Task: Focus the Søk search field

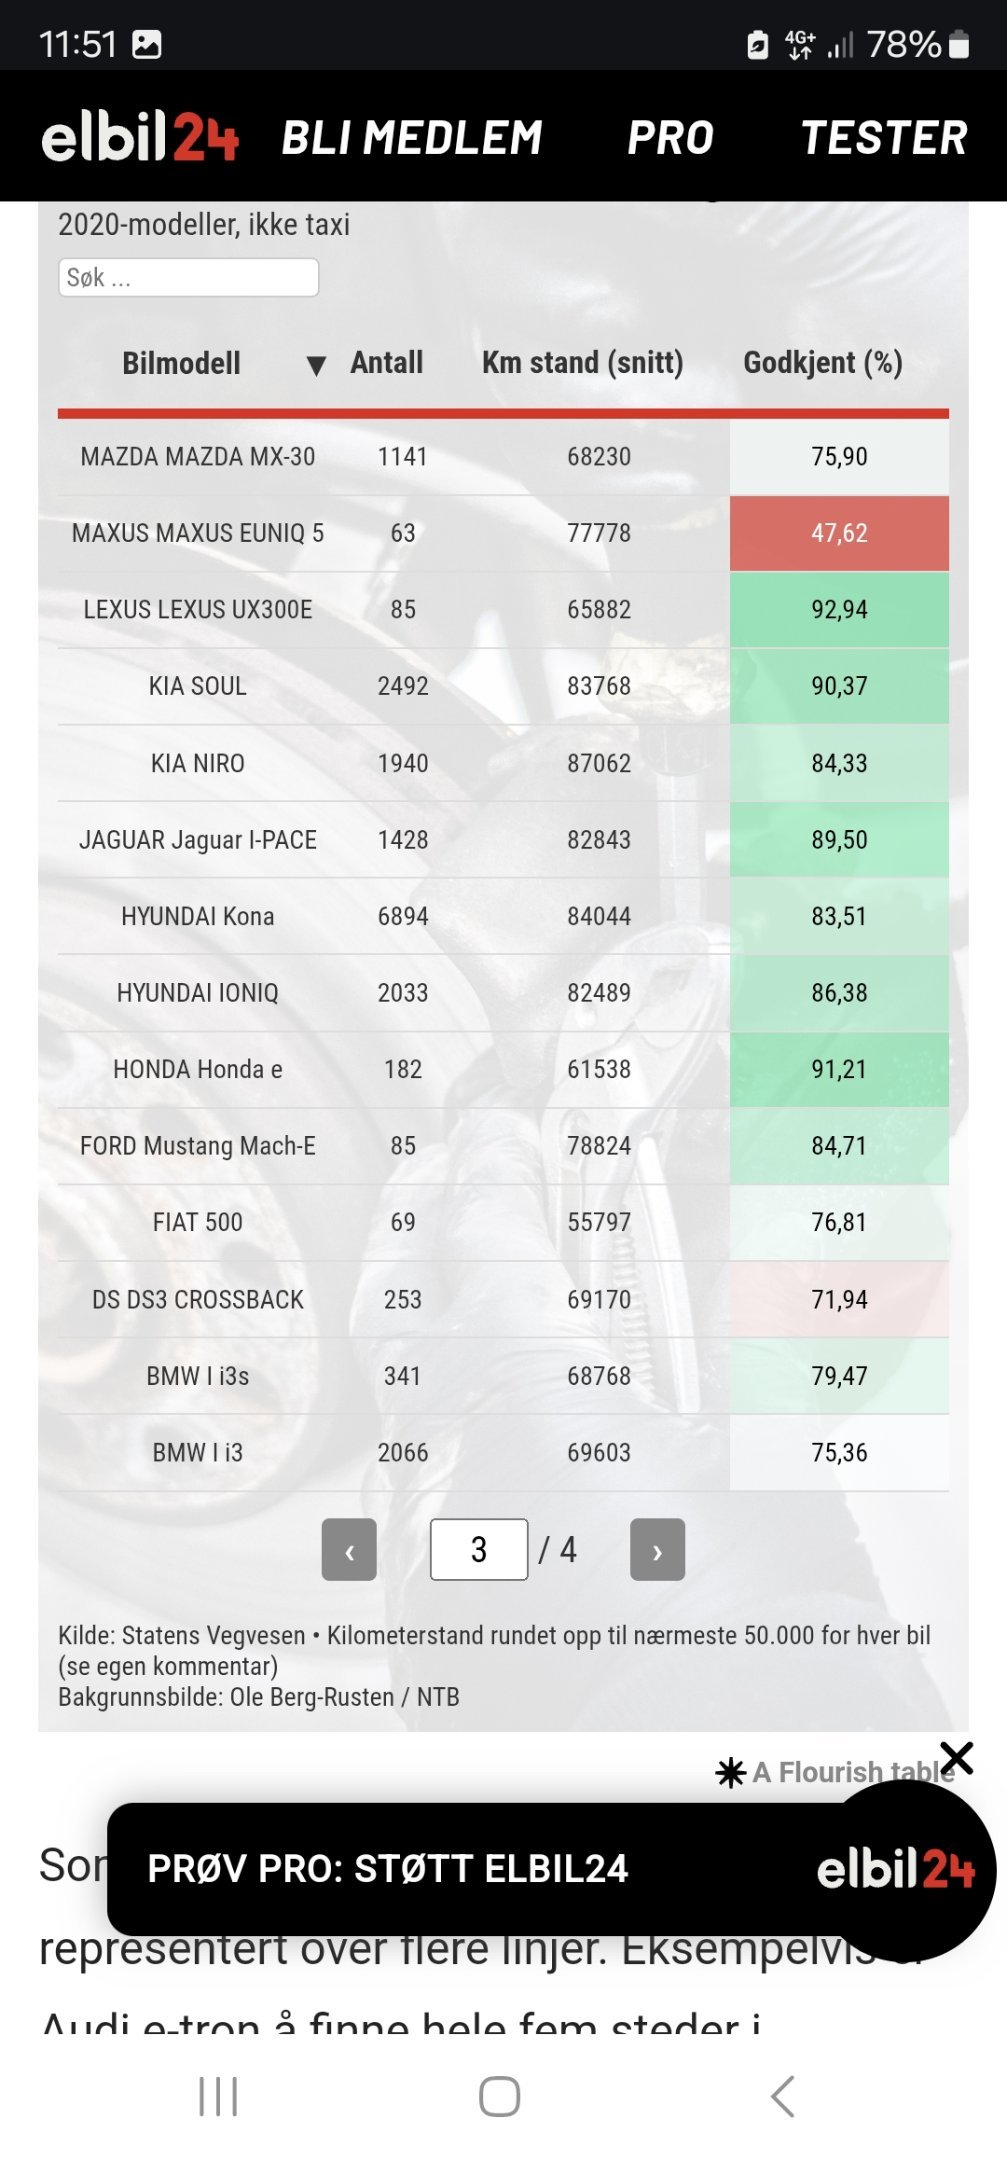Action: tap(189, 277)
